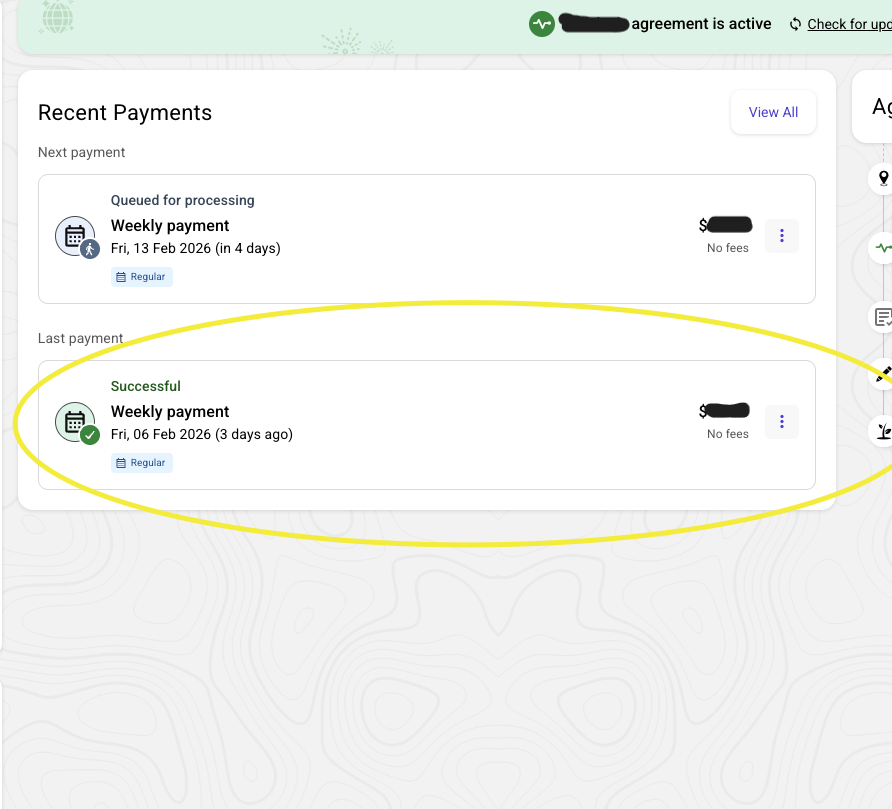Click the location pin timeline icon

pos(883,178)
